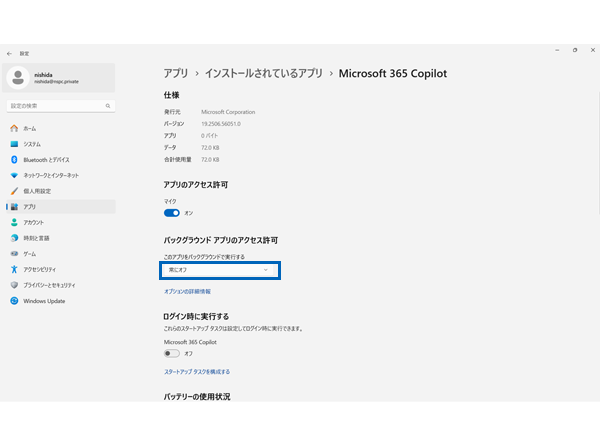Screen dimensions: 600x445
Task: Minimize the Settings window
Action: coord(557,50)
